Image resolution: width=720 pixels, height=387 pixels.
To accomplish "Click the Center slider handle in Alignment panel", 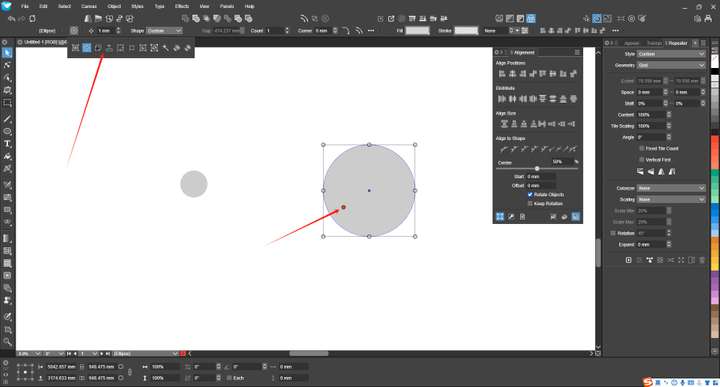I will [x=537, y=168].
